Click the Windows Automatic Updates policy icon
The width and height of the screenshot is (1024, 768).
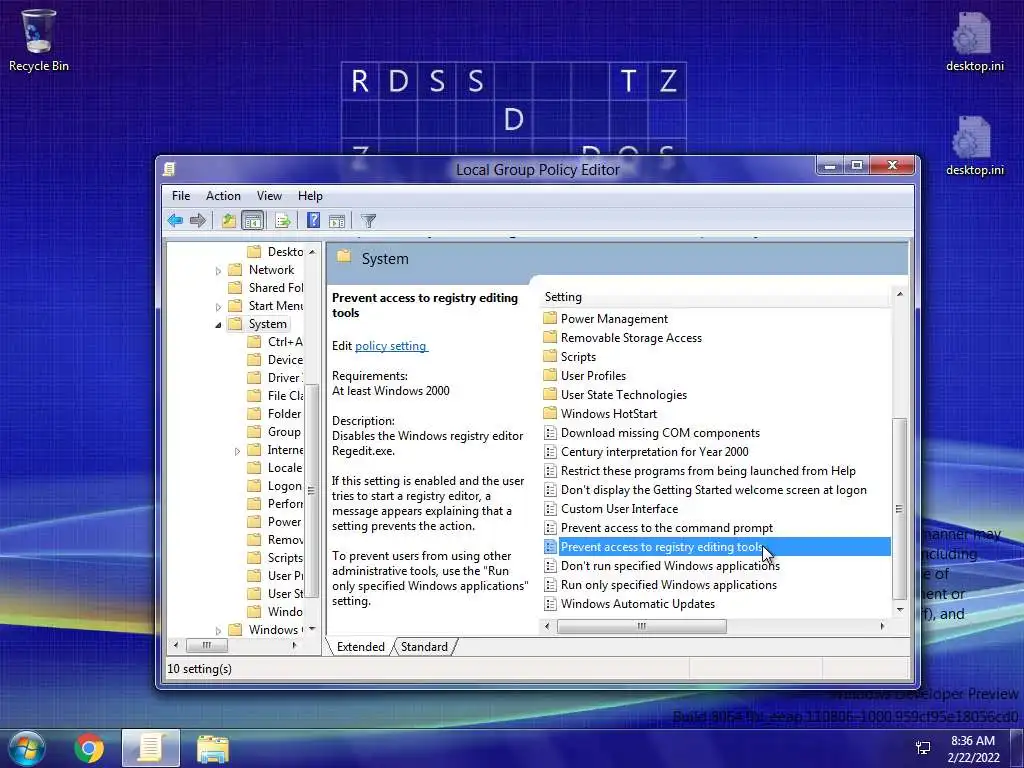tap(551, 604)
